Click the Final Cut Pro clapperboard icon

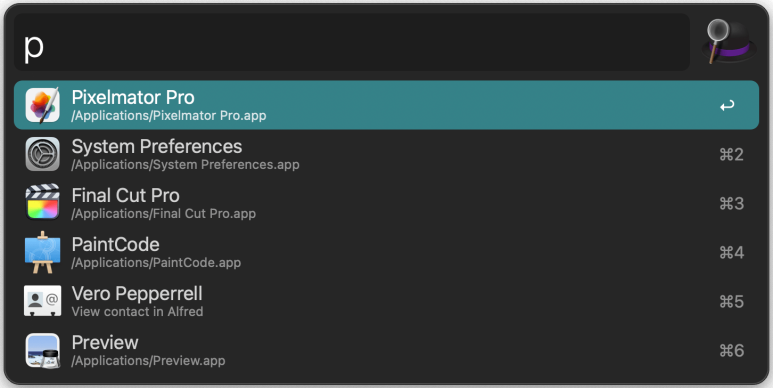pos(42,202)
